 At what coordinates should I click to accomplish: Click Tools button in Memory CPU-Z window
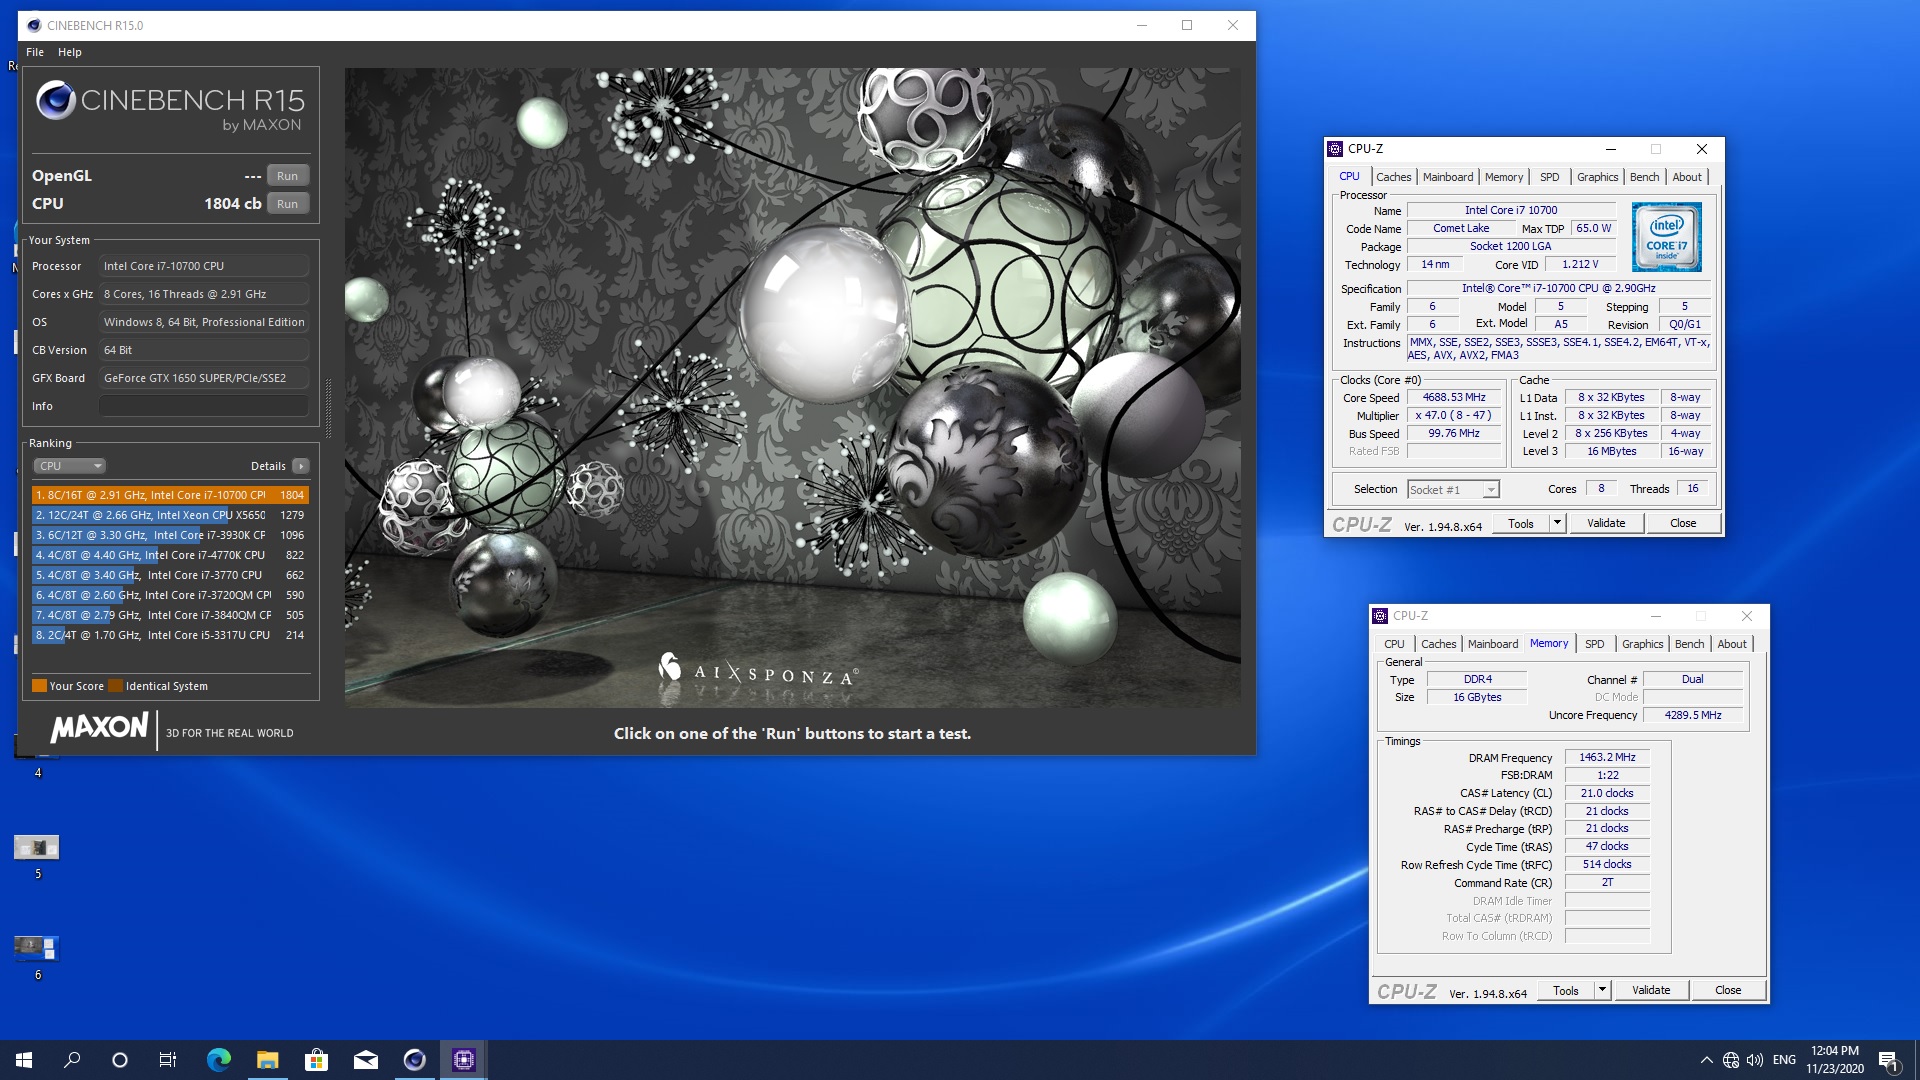coord(1566,991)
